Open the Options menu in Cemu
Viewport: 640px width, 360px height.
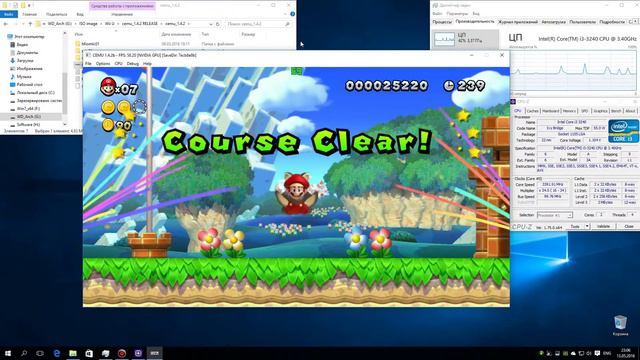103,64
